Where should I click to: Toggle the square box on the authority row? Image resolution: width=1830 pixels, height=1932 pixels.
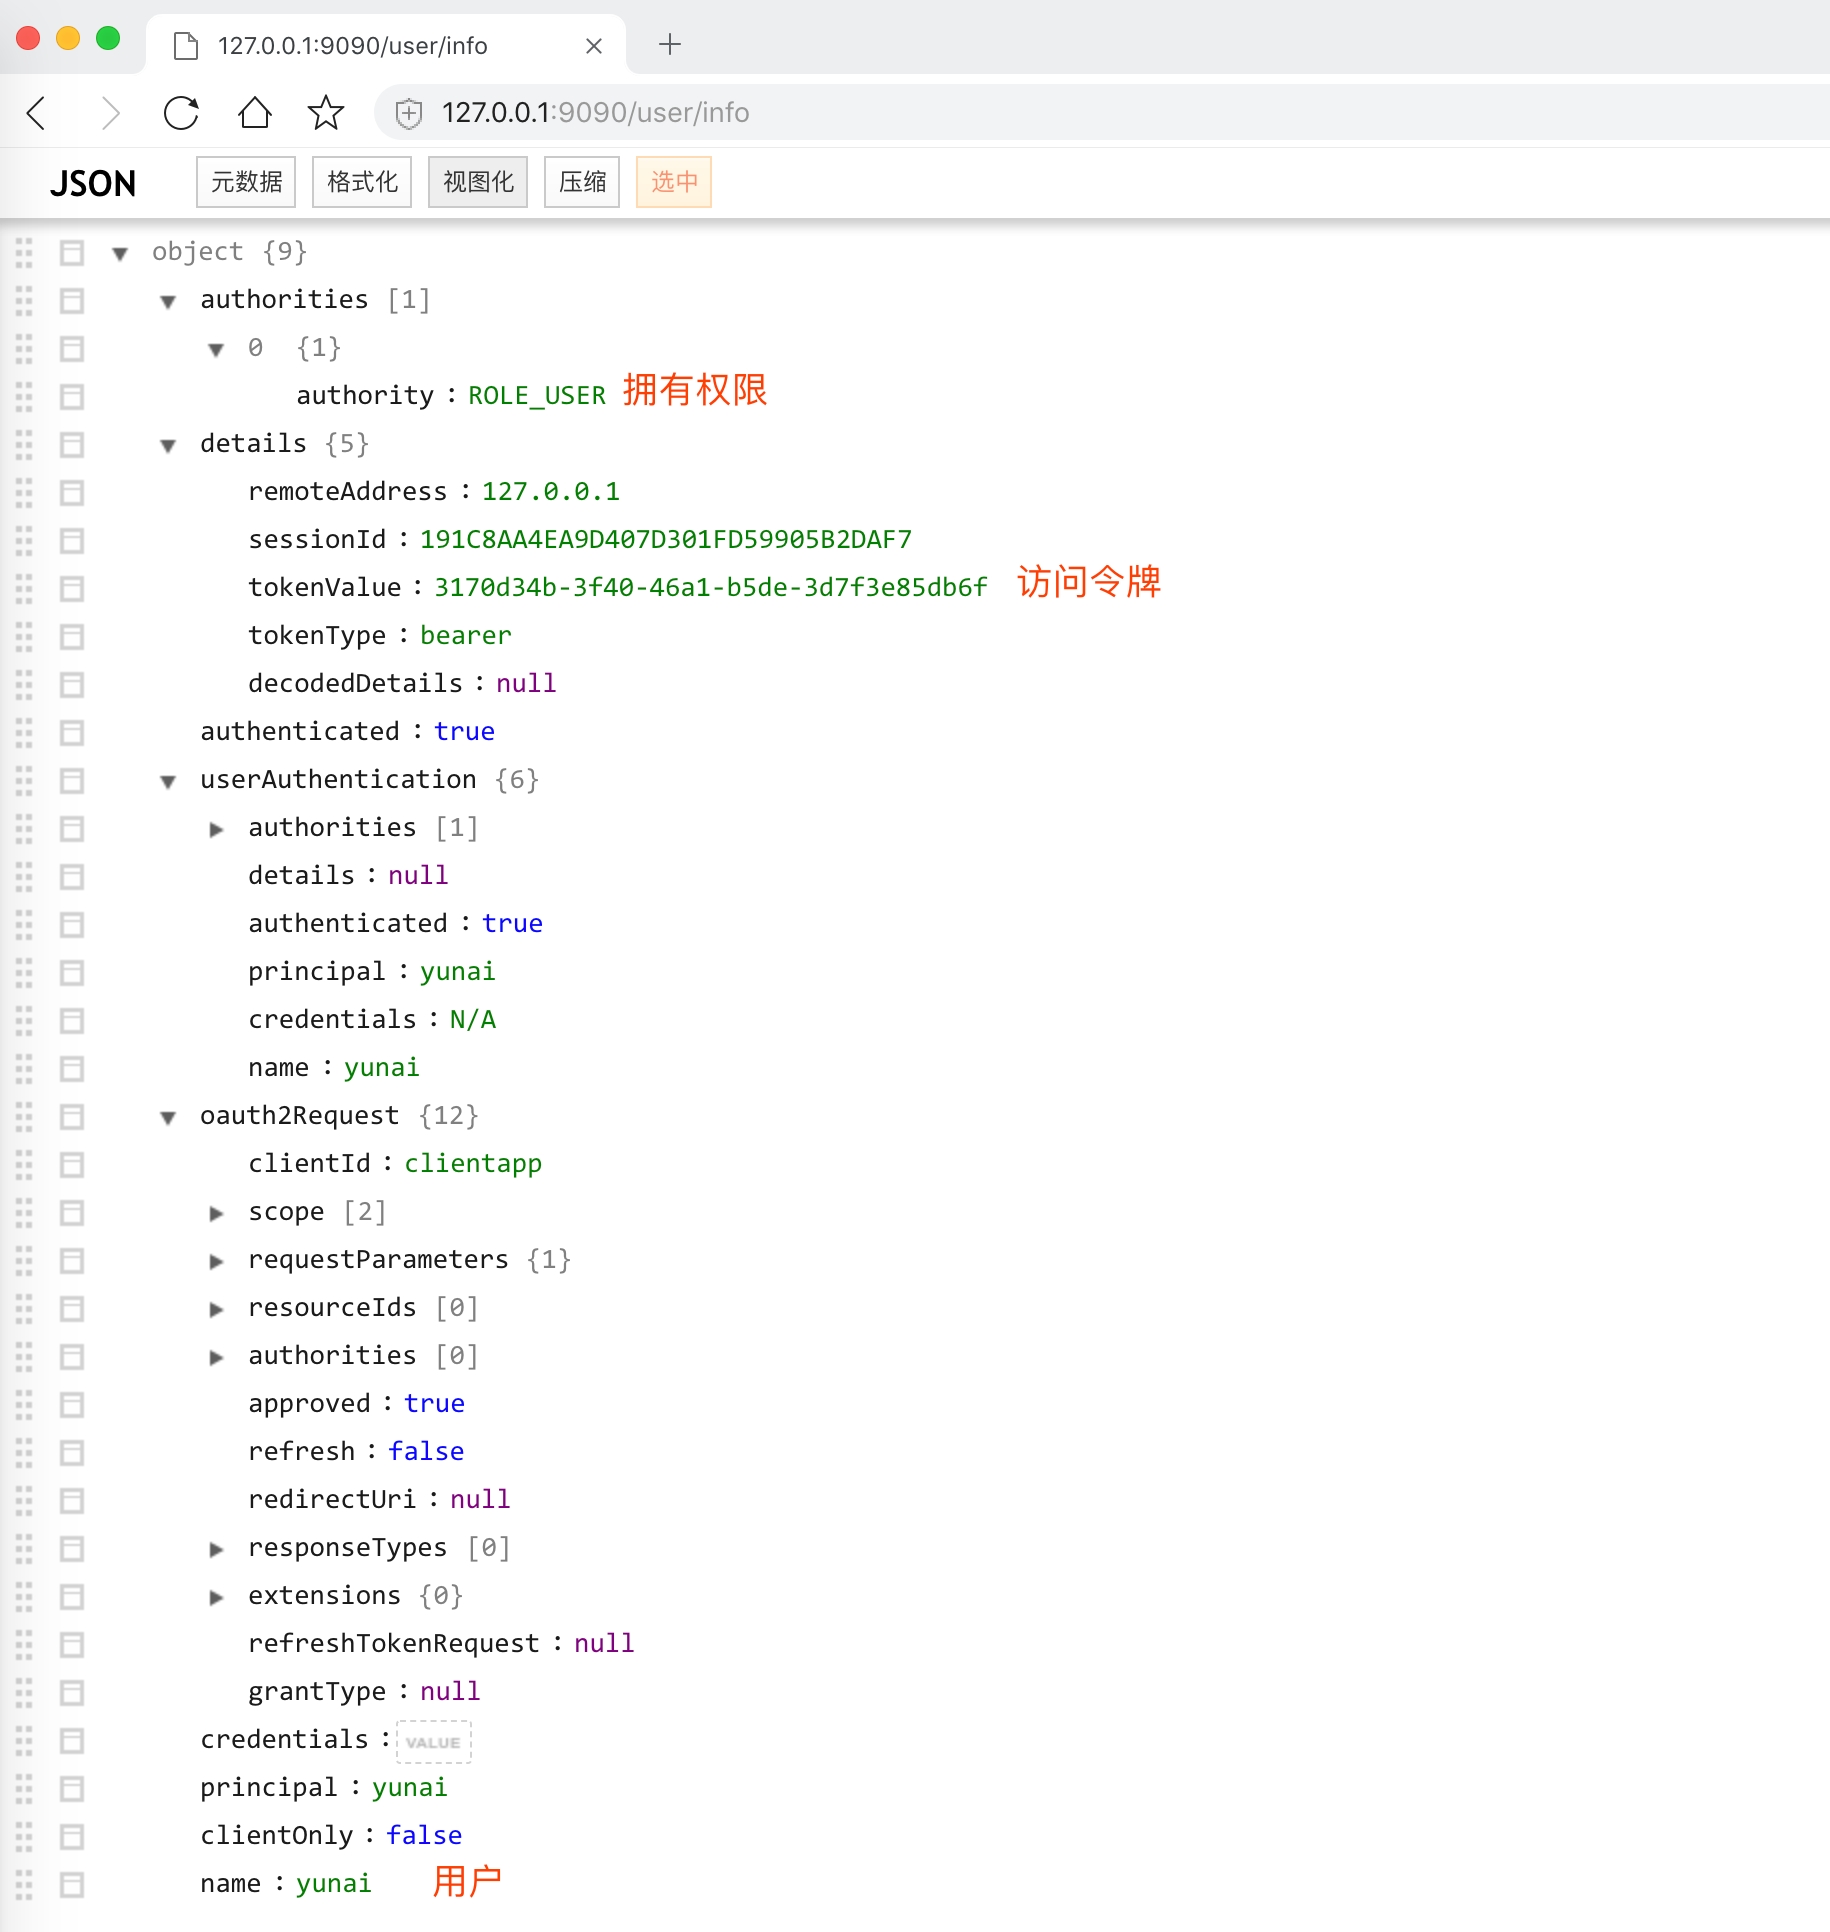pos(72,397)
